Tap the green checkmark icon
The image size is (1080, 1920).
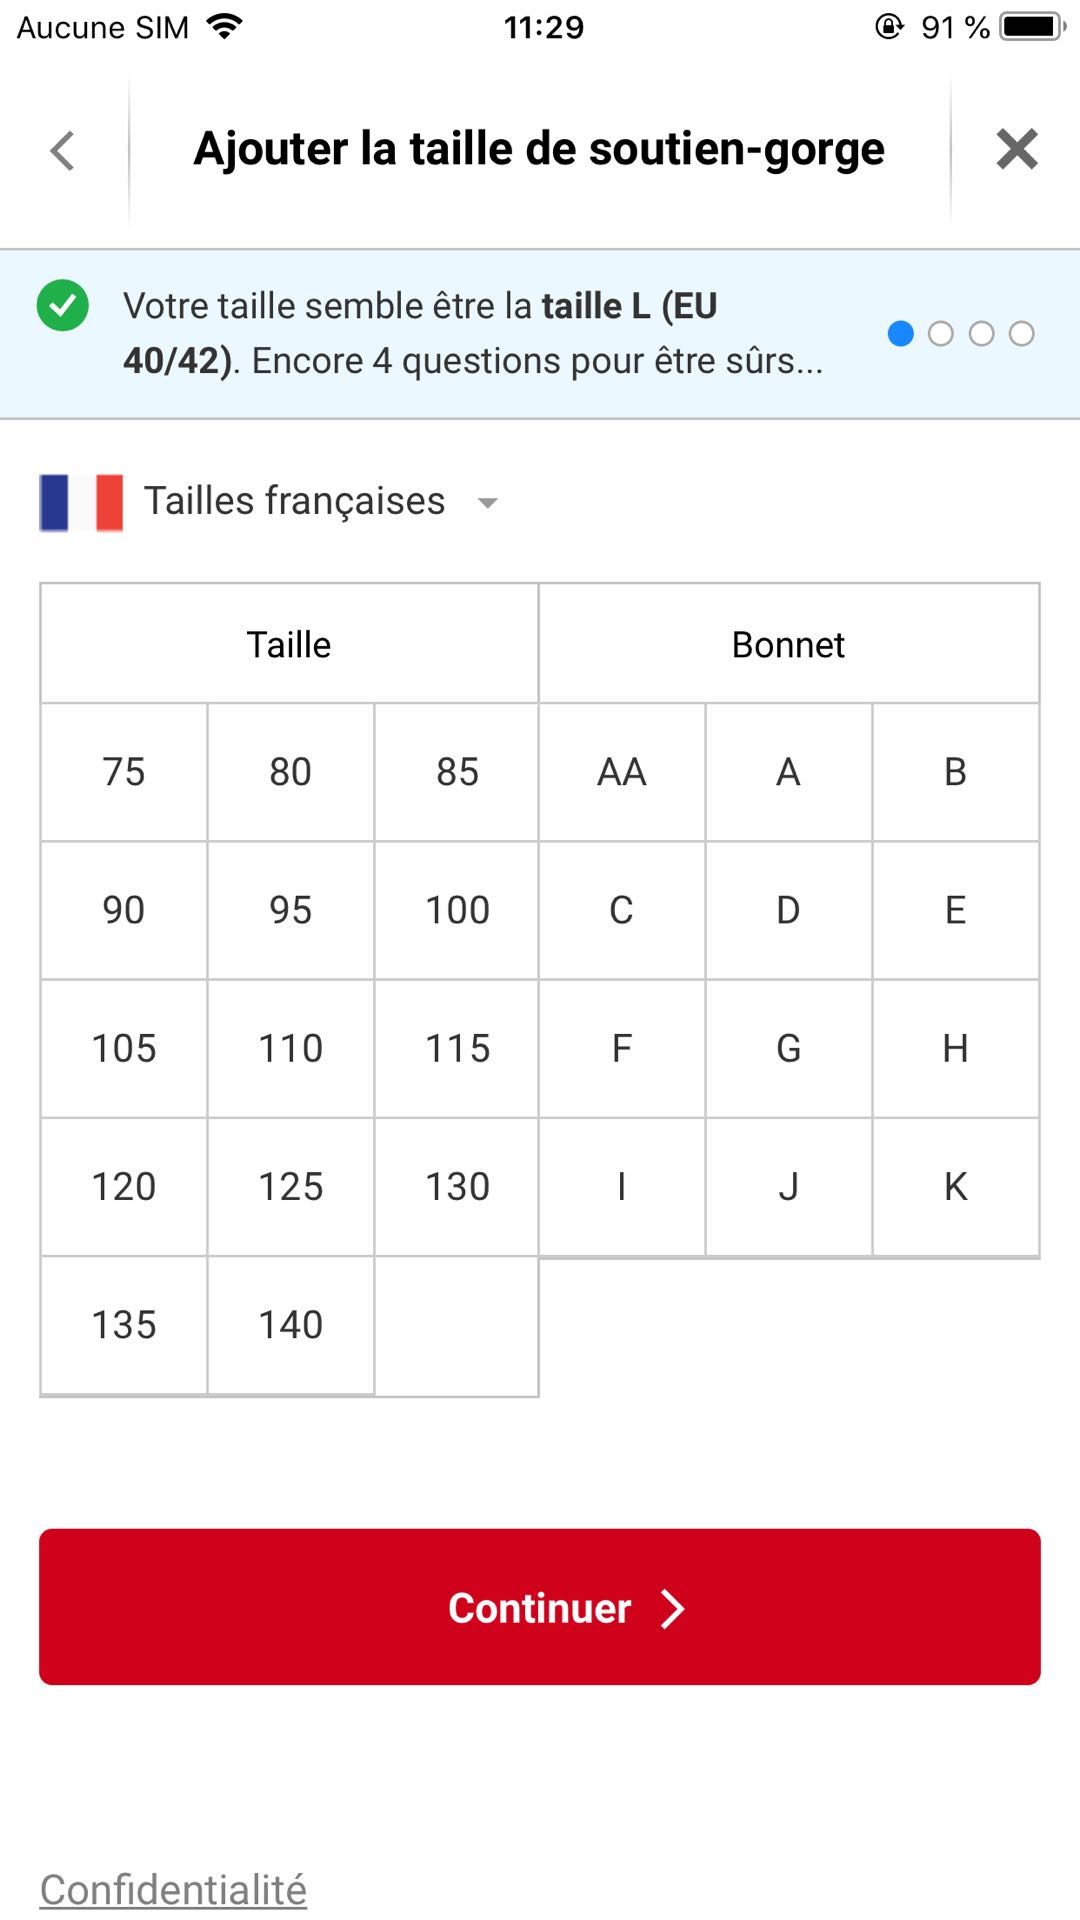(x=63, y=306)
